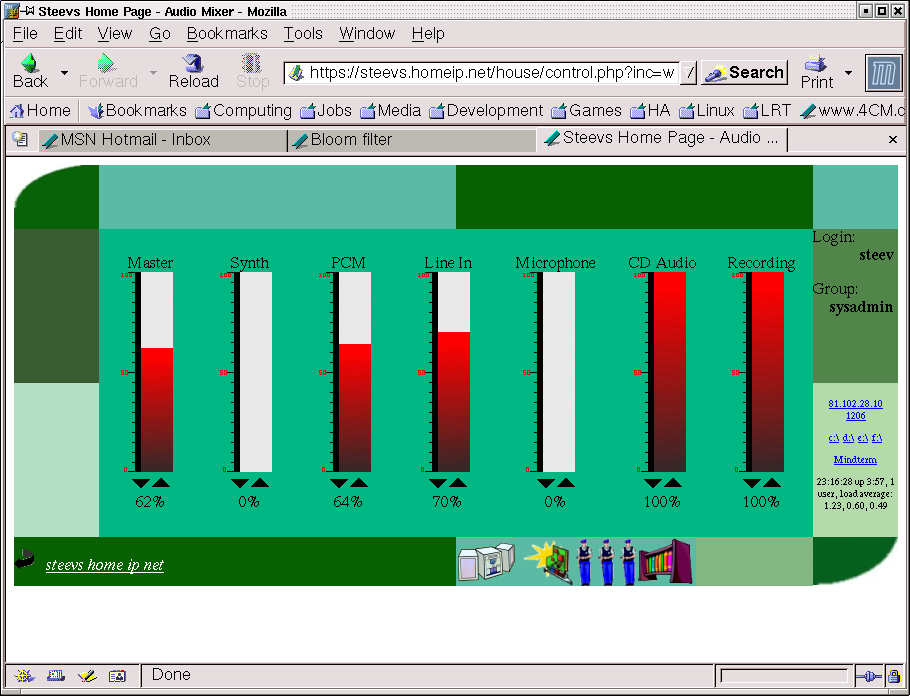Image resolution: width=910 pixels, height=696 pixels.
Task: Click the security padlock in status bar
Action: click(894, 676)
